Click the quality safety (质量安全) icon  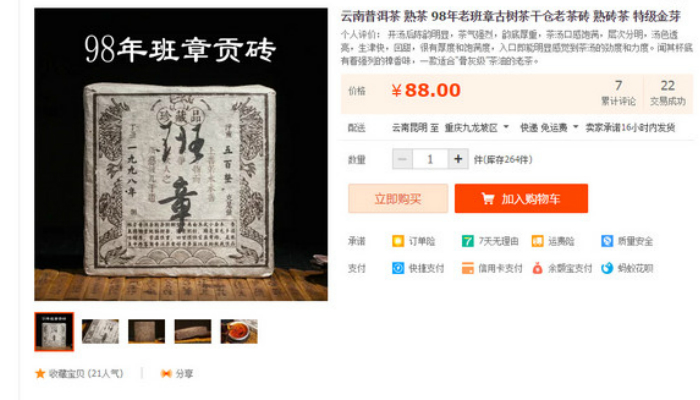[607, 242]
